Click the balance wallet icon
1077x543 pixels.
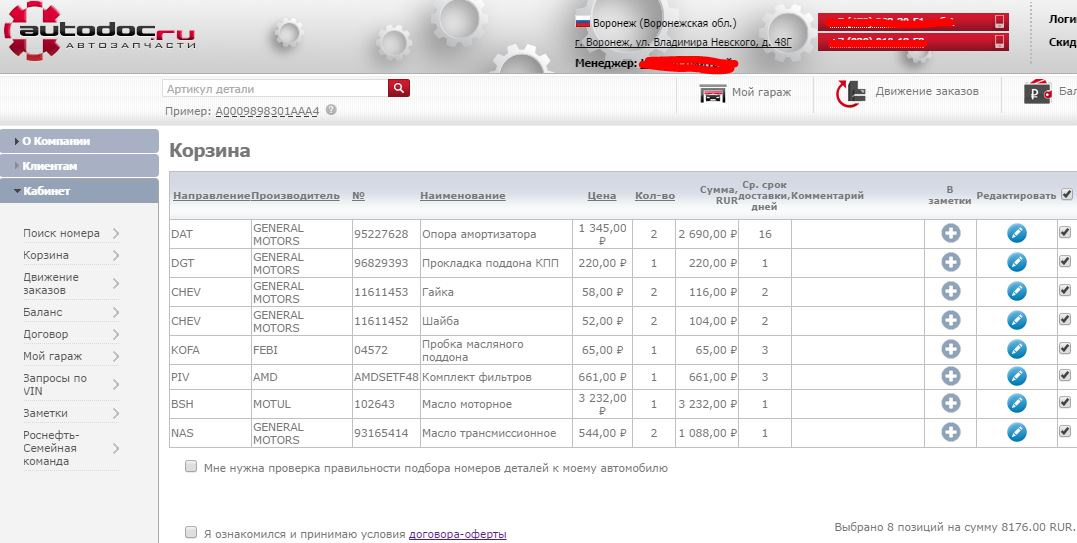pos(1038,92)
